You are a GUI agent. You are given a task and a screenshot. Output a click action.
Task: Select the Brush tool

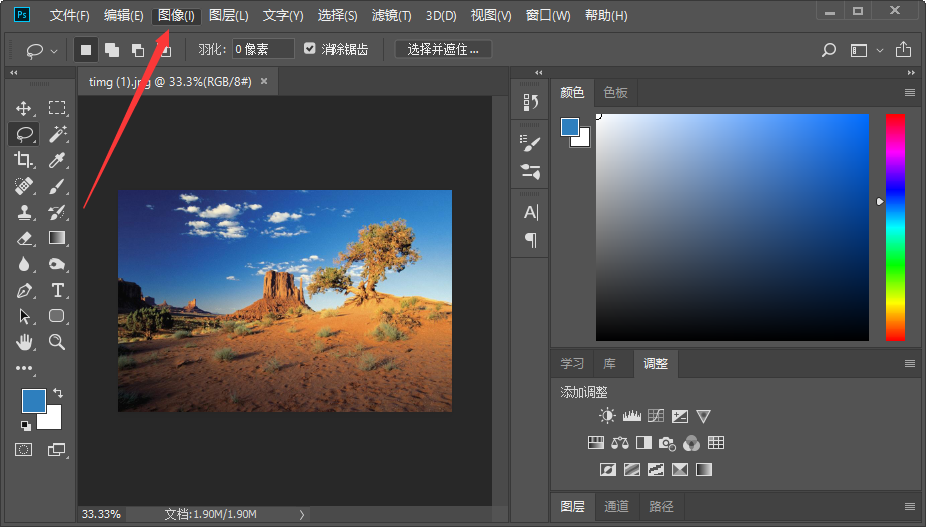click(57, 186)
